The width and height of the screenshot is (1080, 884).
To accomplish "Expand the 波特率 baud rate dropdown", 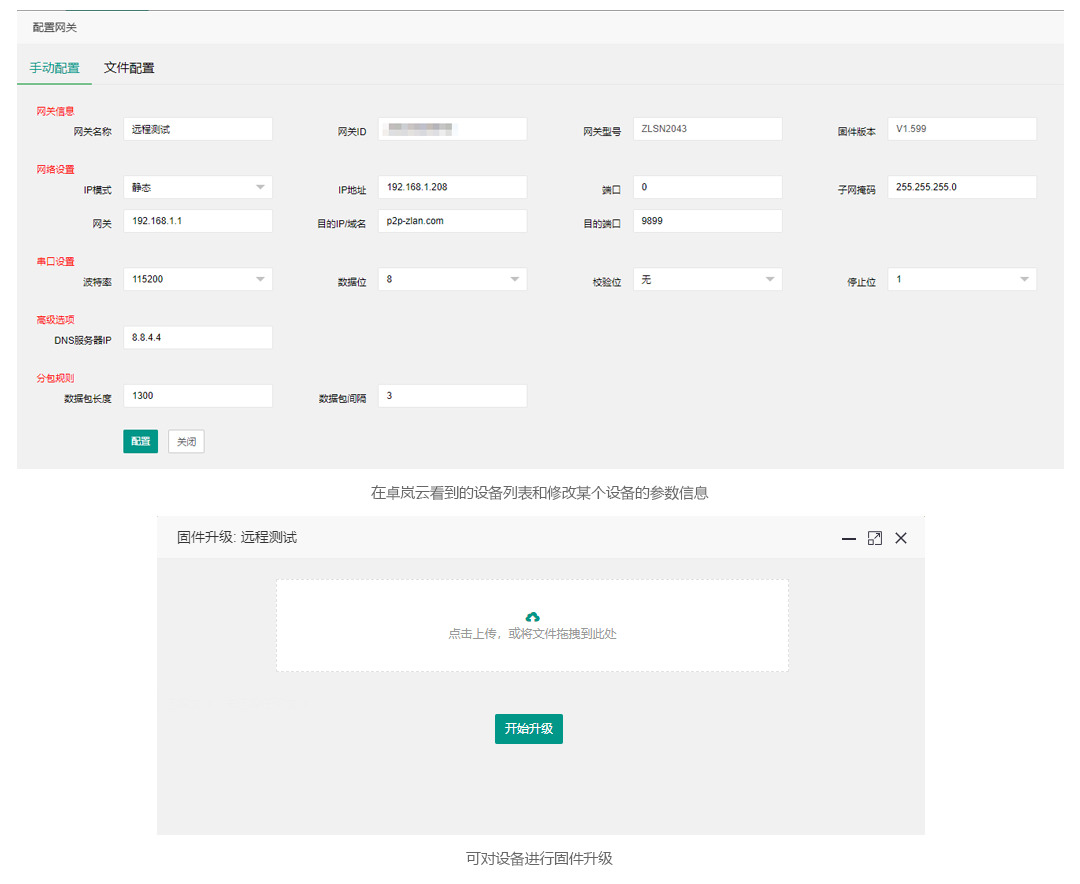I will [198, 279].
